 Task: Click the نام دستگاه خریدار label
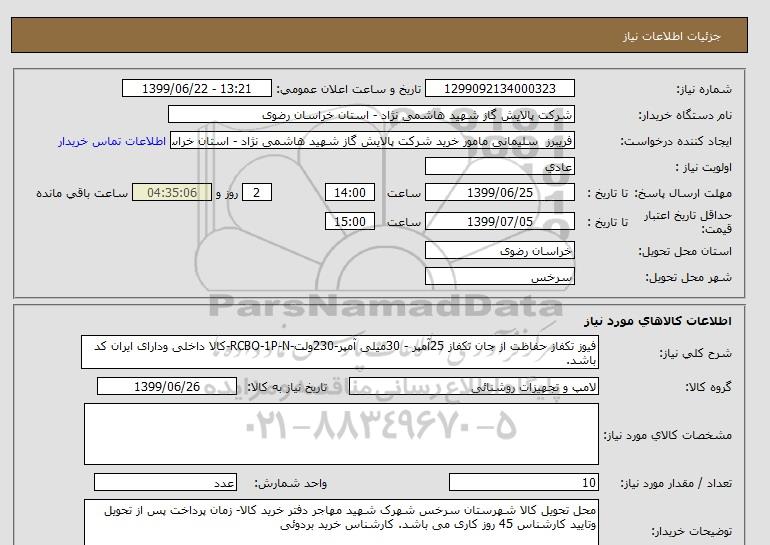(685, 115)
